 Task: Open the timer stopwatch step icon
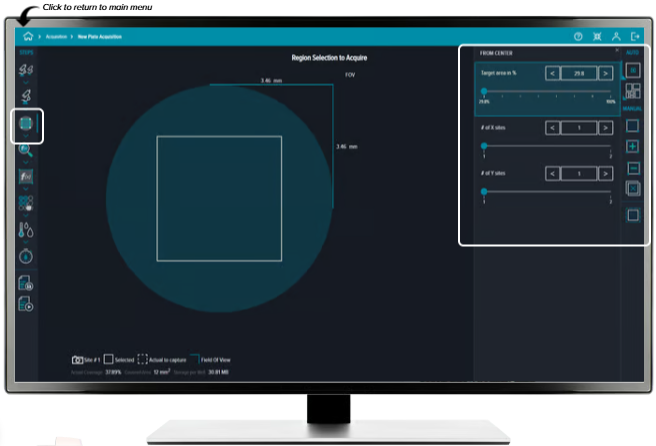(26, 256)
